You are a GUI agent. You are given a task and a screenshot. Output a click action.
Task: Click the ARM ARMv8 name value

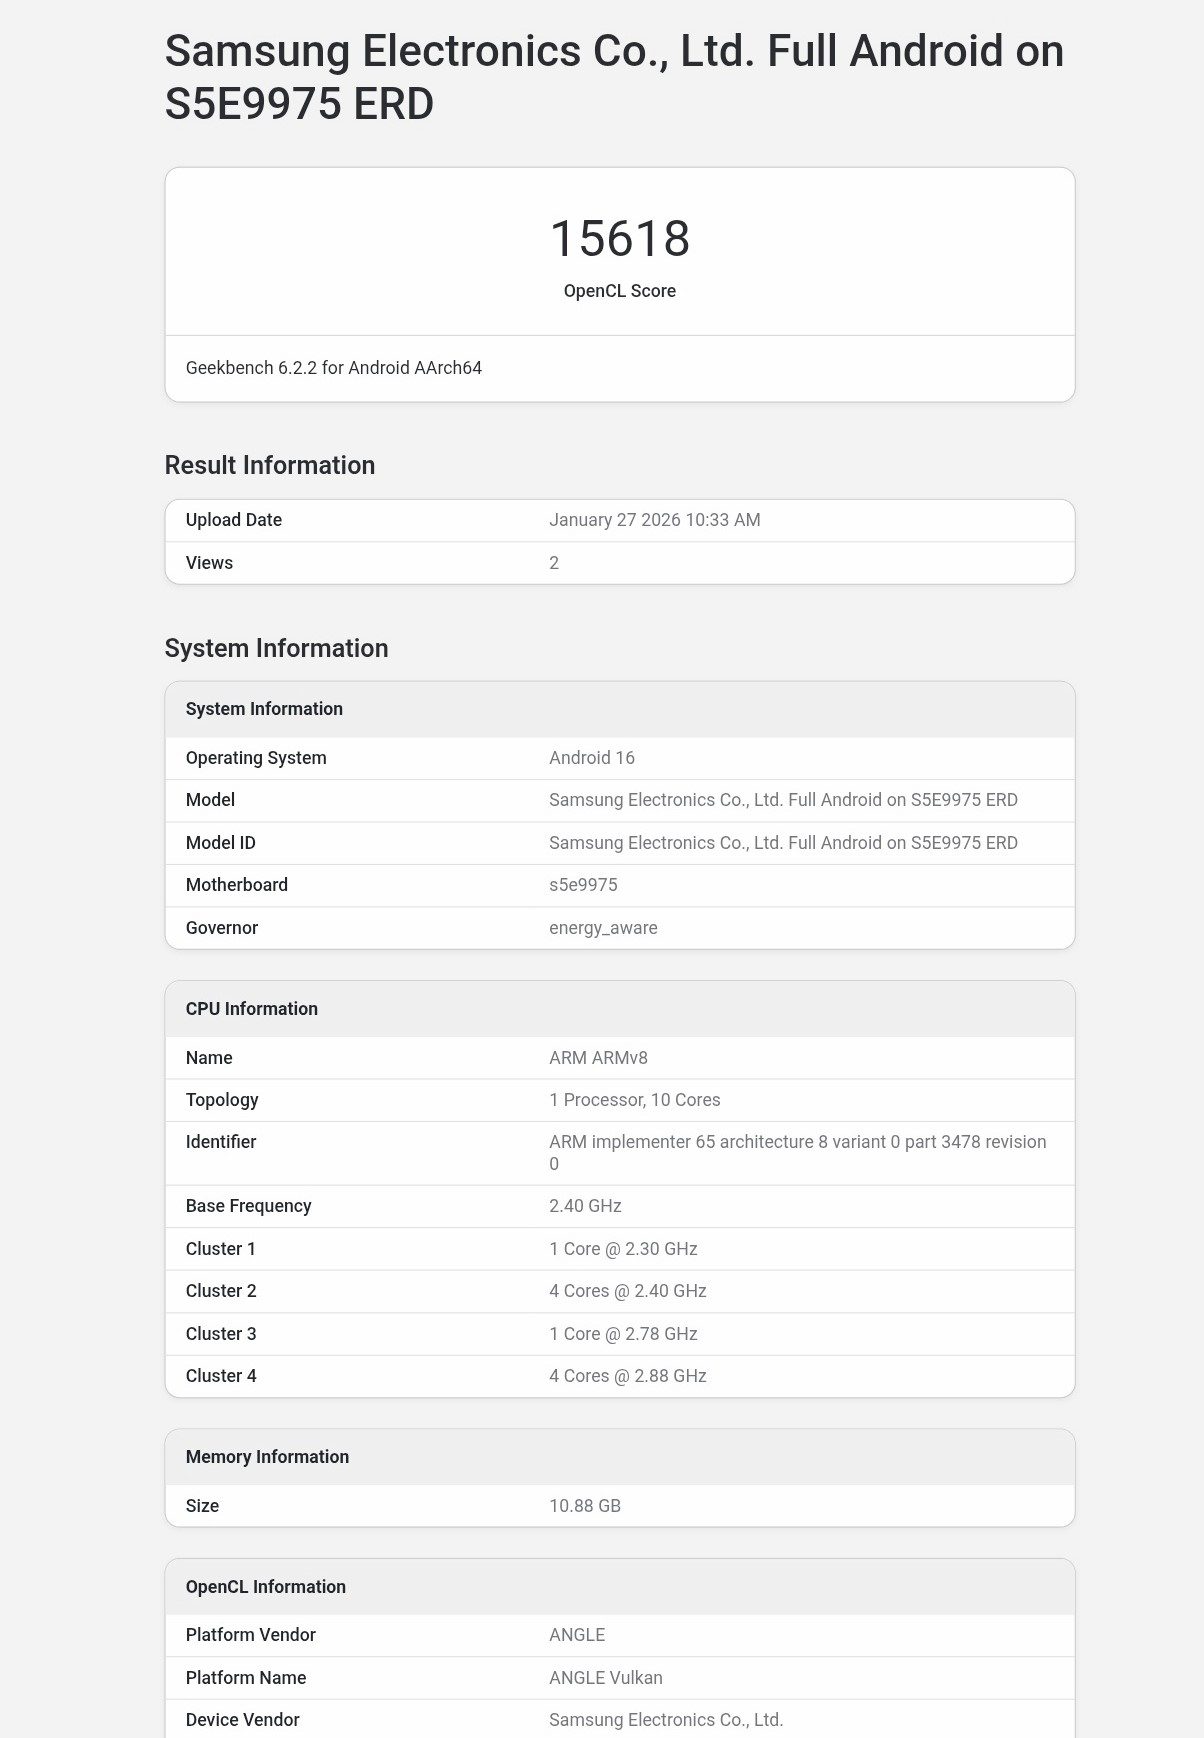(598, 1058)
